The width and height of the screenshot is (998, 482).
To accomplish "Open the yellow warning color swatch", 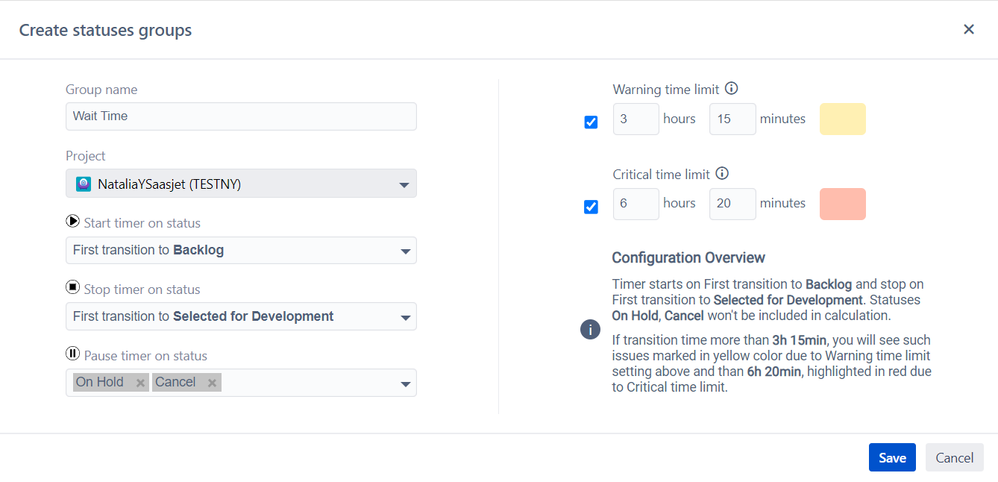I will point(842,119).
